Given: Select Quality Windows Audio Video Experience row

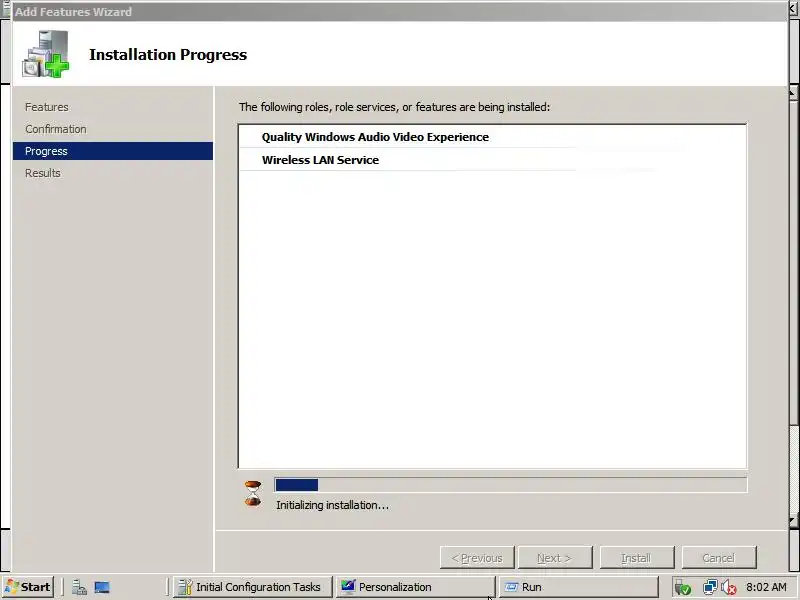Looking at the screenshot, I should pos(492,137).
